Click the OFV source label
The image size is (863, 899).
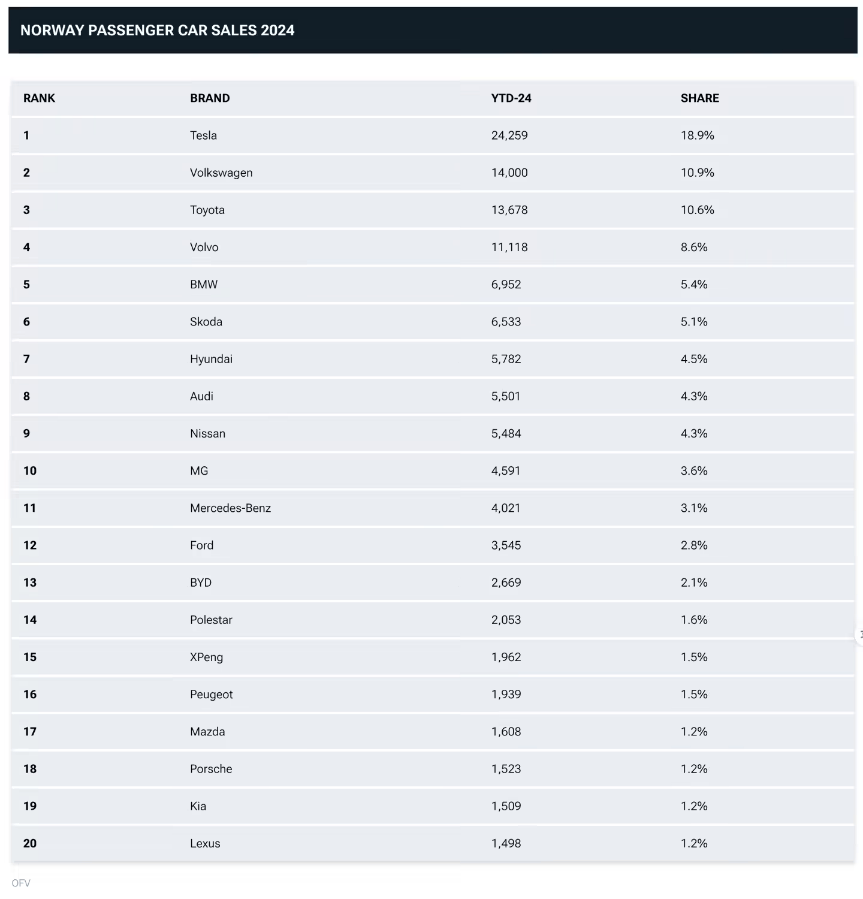click(21, 883)
